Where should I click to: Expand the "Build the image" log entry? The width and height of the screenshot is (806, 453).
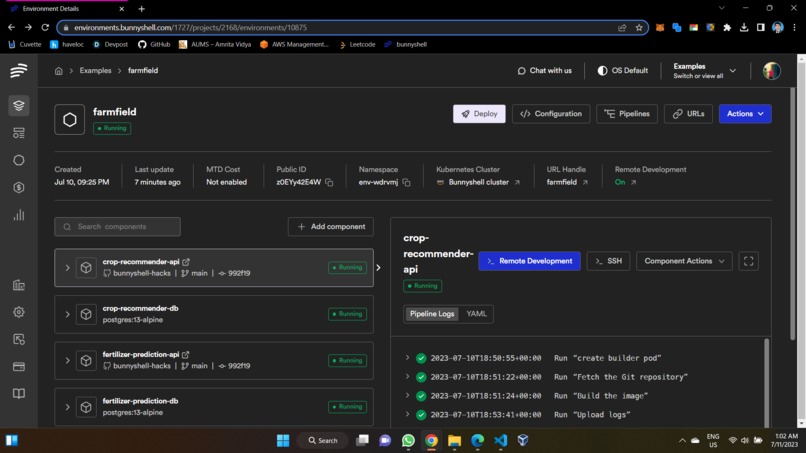[x=408, y=395]
